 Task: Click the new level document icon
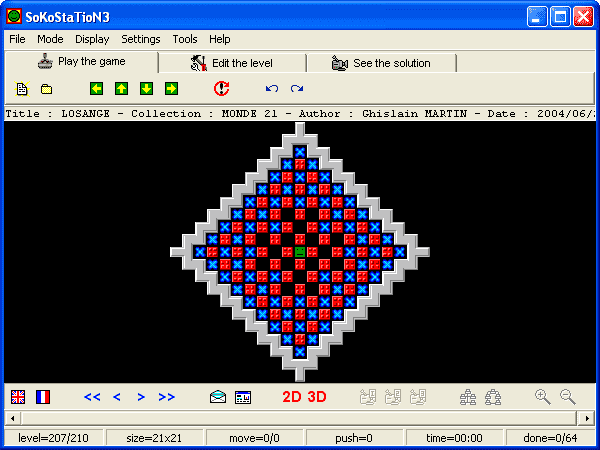click(x=22, y=89)
